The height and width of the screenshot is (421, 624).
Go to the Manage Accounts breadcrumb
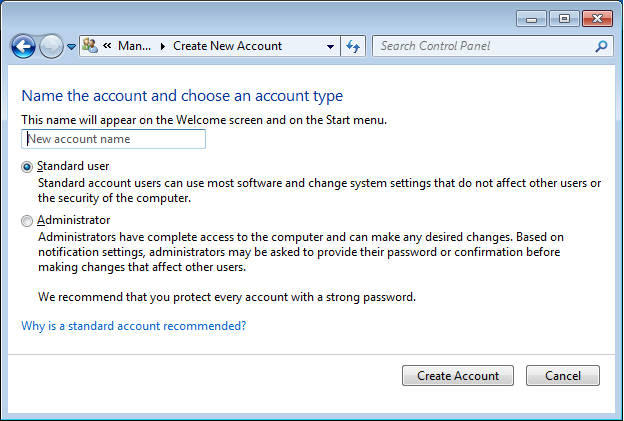coord(135,46)
